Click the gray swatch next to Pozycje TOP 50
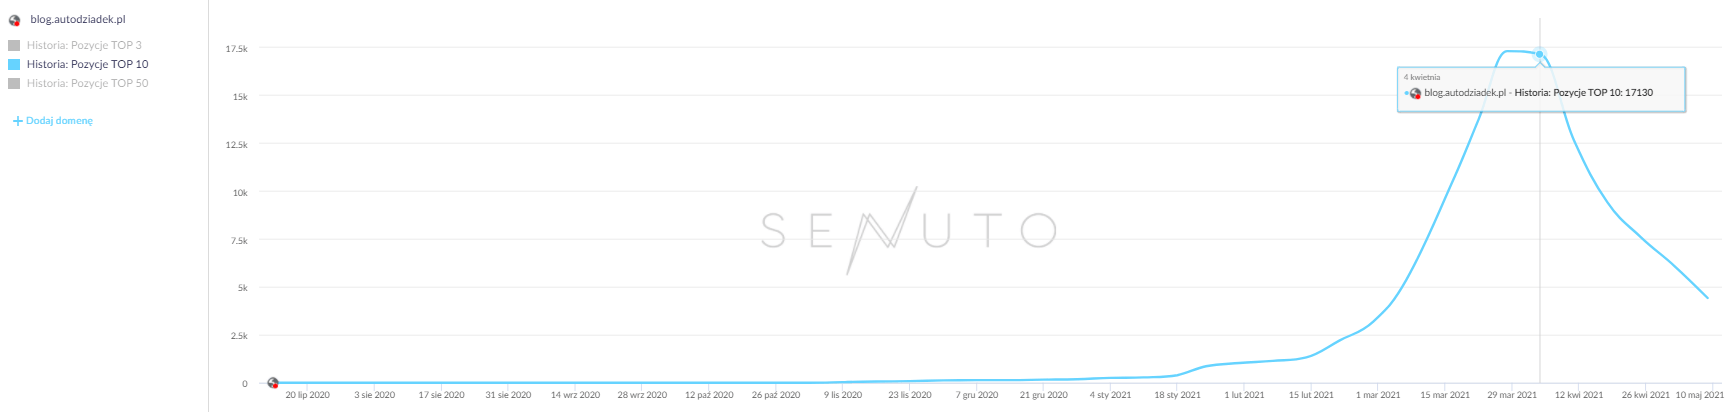Viewport: 1730px width, 412px height. click(14, 83)
